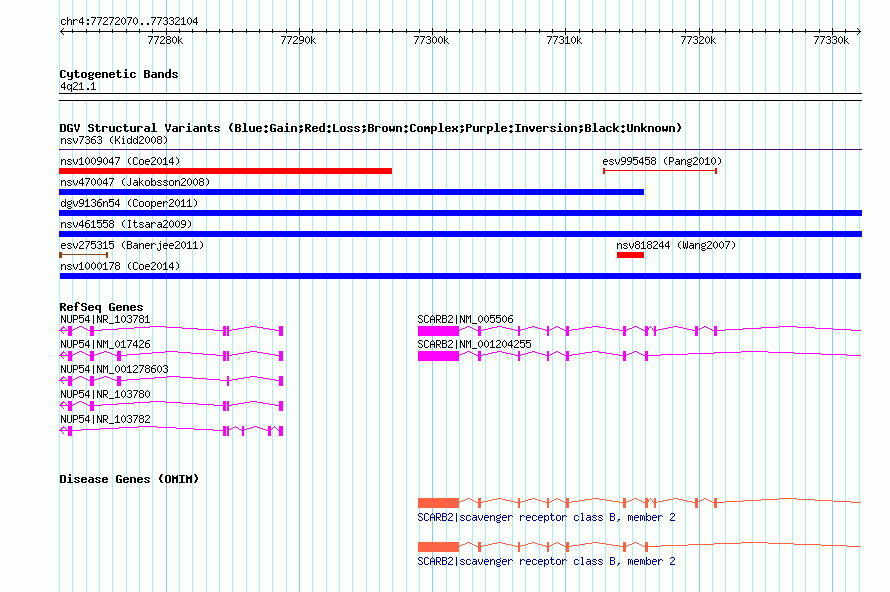890x592 pixels.
Task: Click the NUP54|NR_103781 transcript label
Action: click(x=105, y=320)
